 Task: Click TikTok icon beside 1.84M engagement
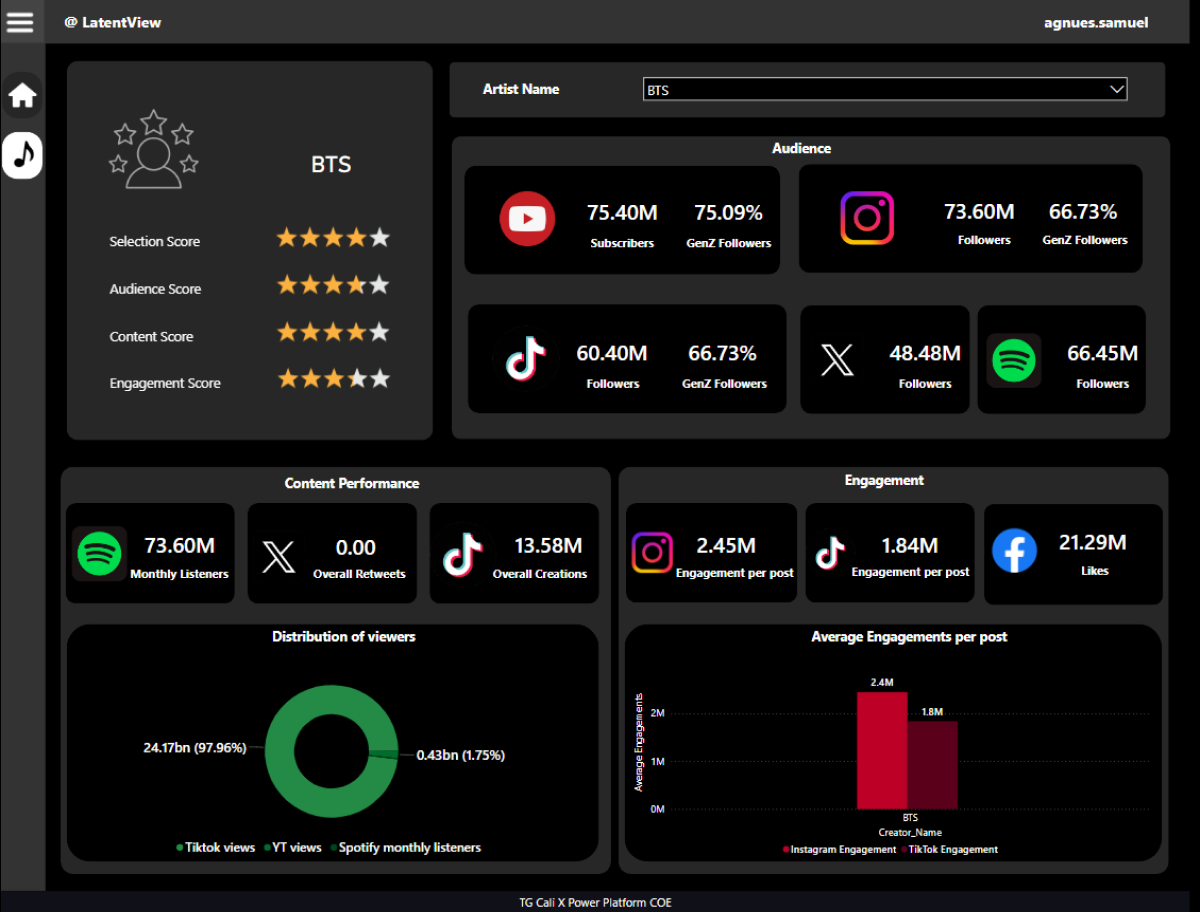(x=829, y=553)
